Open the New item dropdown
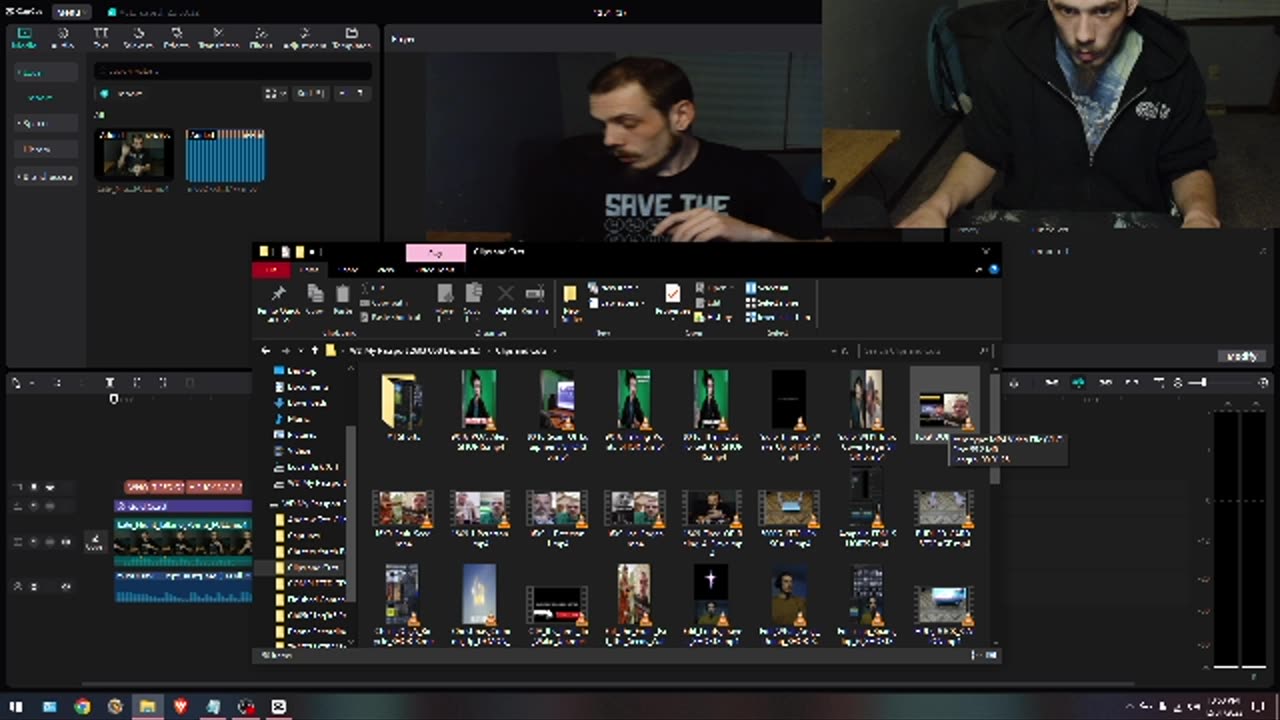Viewport: 1280px width, 720px height. 614,288
